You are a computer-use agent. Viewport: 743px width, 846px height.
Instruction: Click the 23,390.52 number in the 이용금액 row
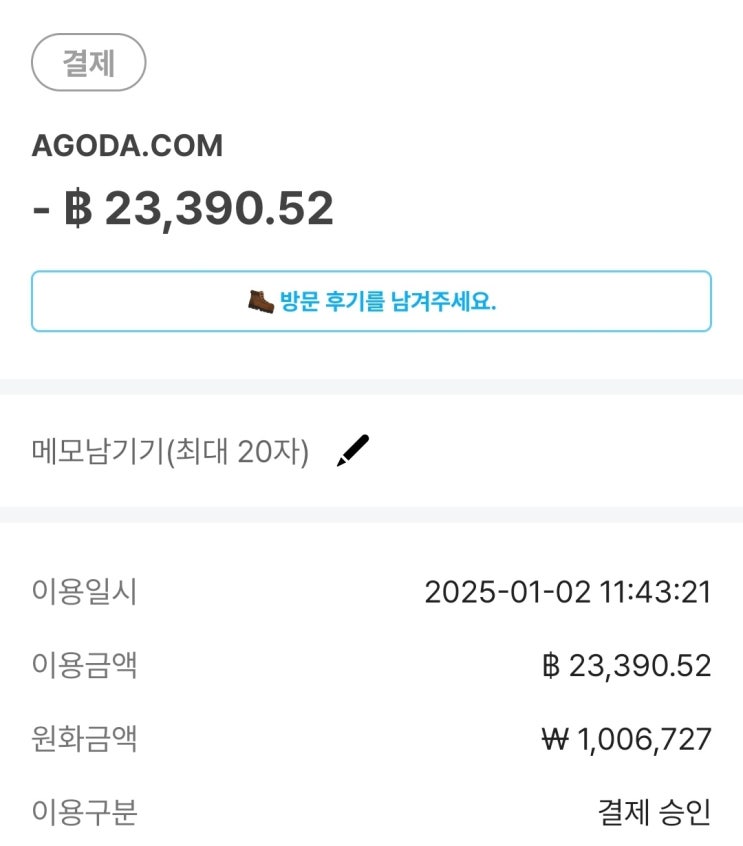point(640,666)
